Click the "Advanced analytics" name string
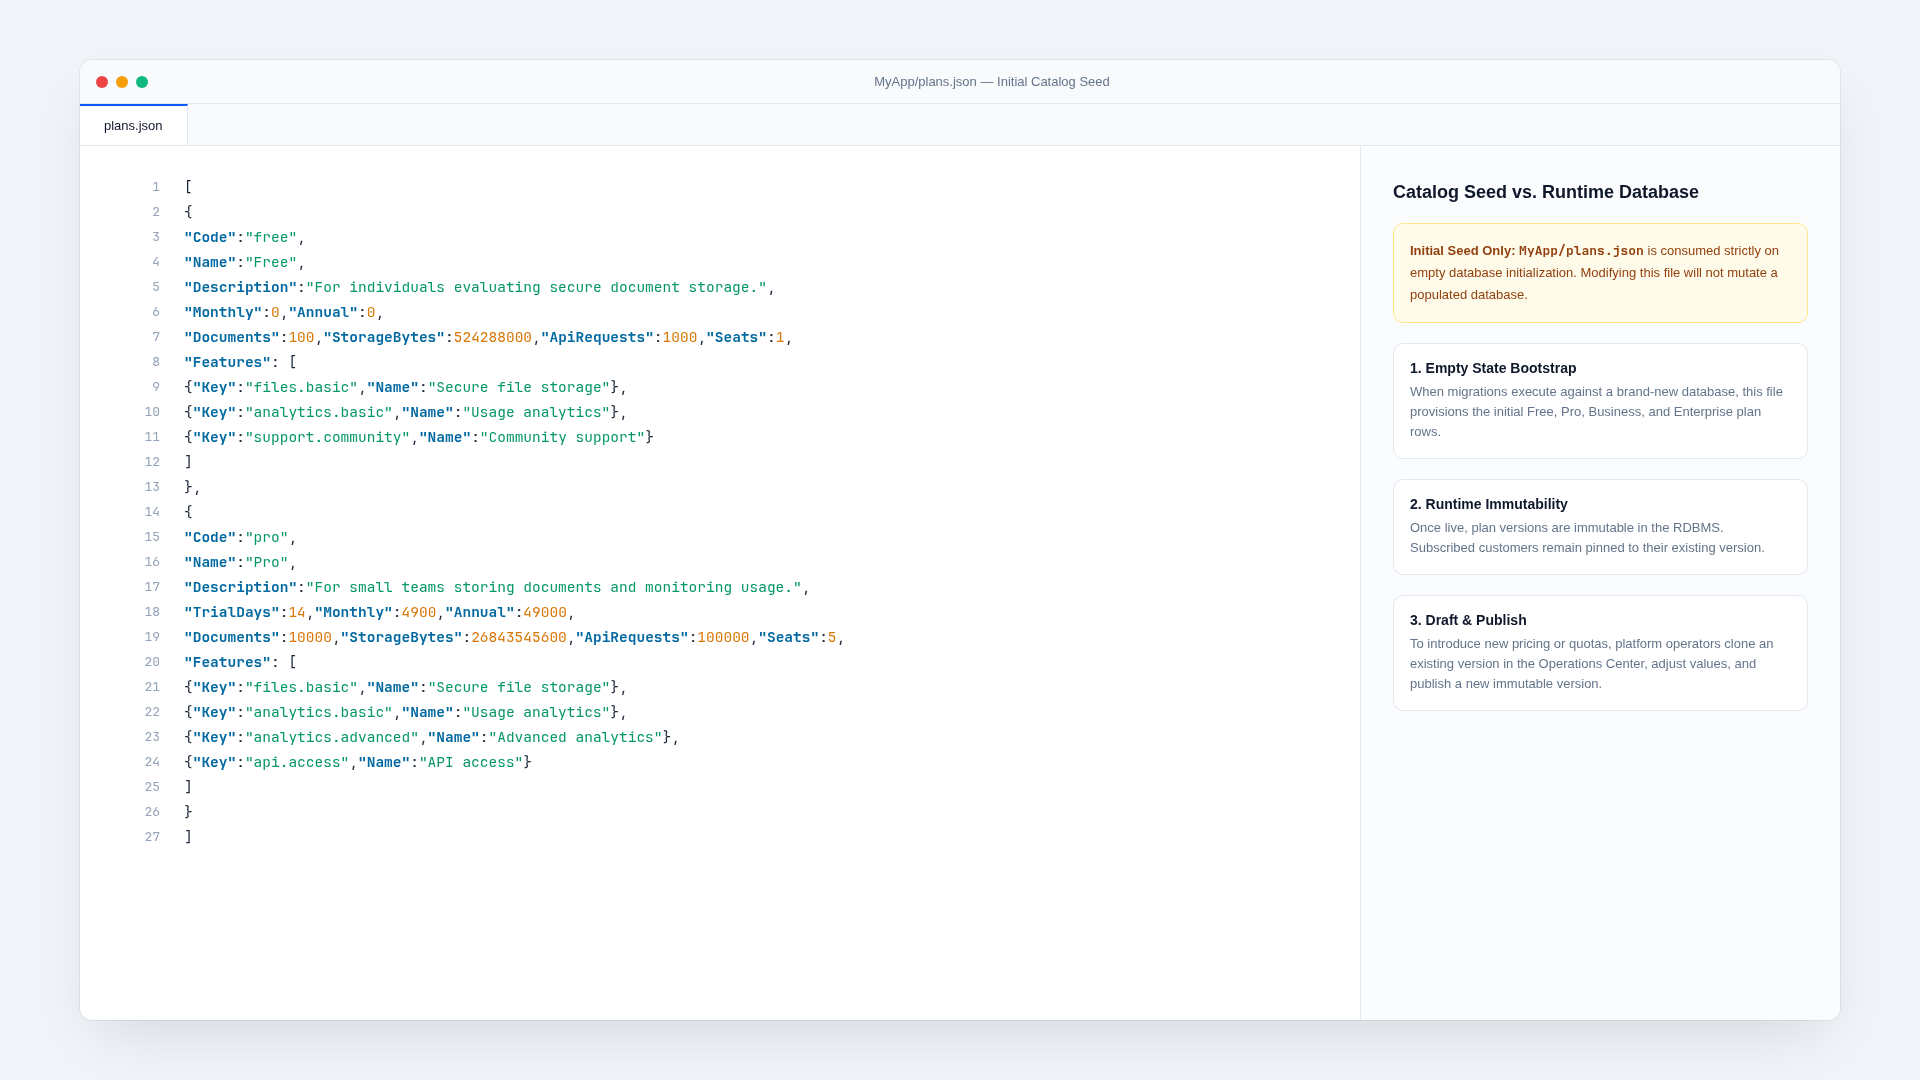 pyautogui.click(x=575, y=737)
